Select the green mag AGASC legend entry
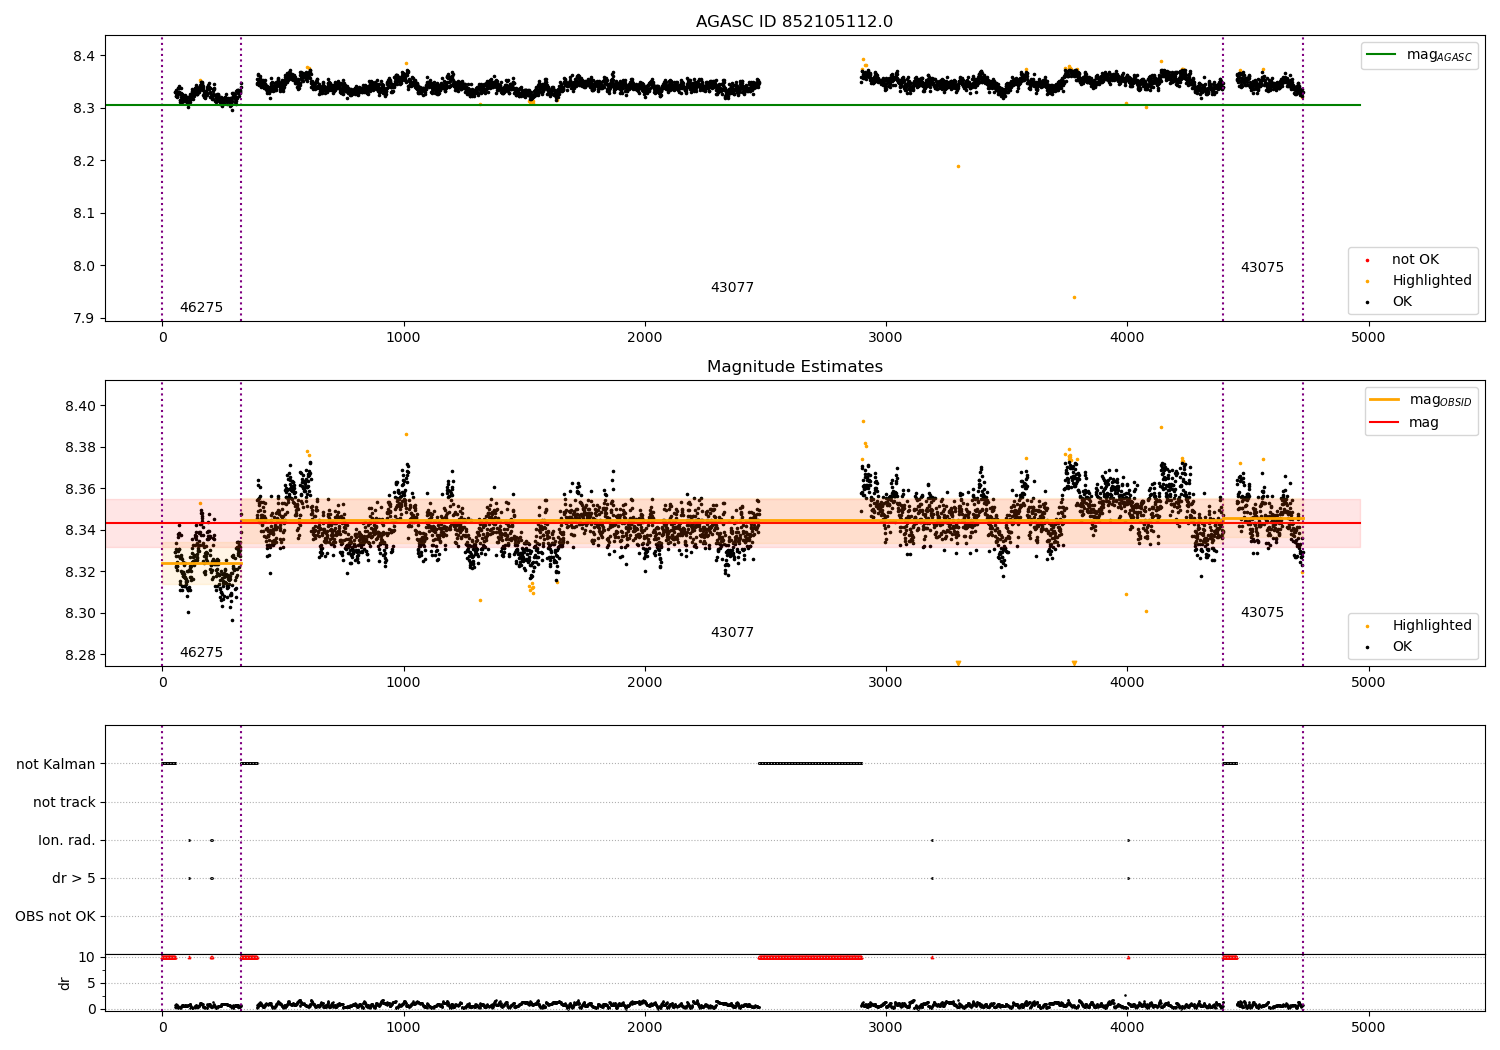Viewport: 1500px width, 1050px height. pyautogui.click(x=1419, y=55)
